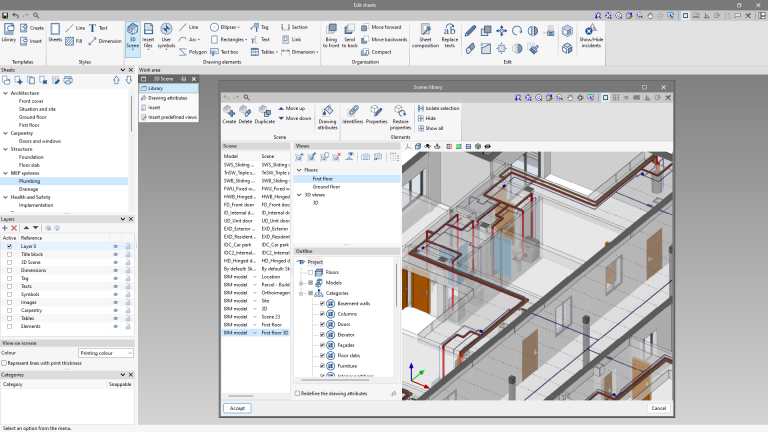Screen dimensions: 768x432
Task: Collapse the MEP systems tree group
Action: [5, 174]
